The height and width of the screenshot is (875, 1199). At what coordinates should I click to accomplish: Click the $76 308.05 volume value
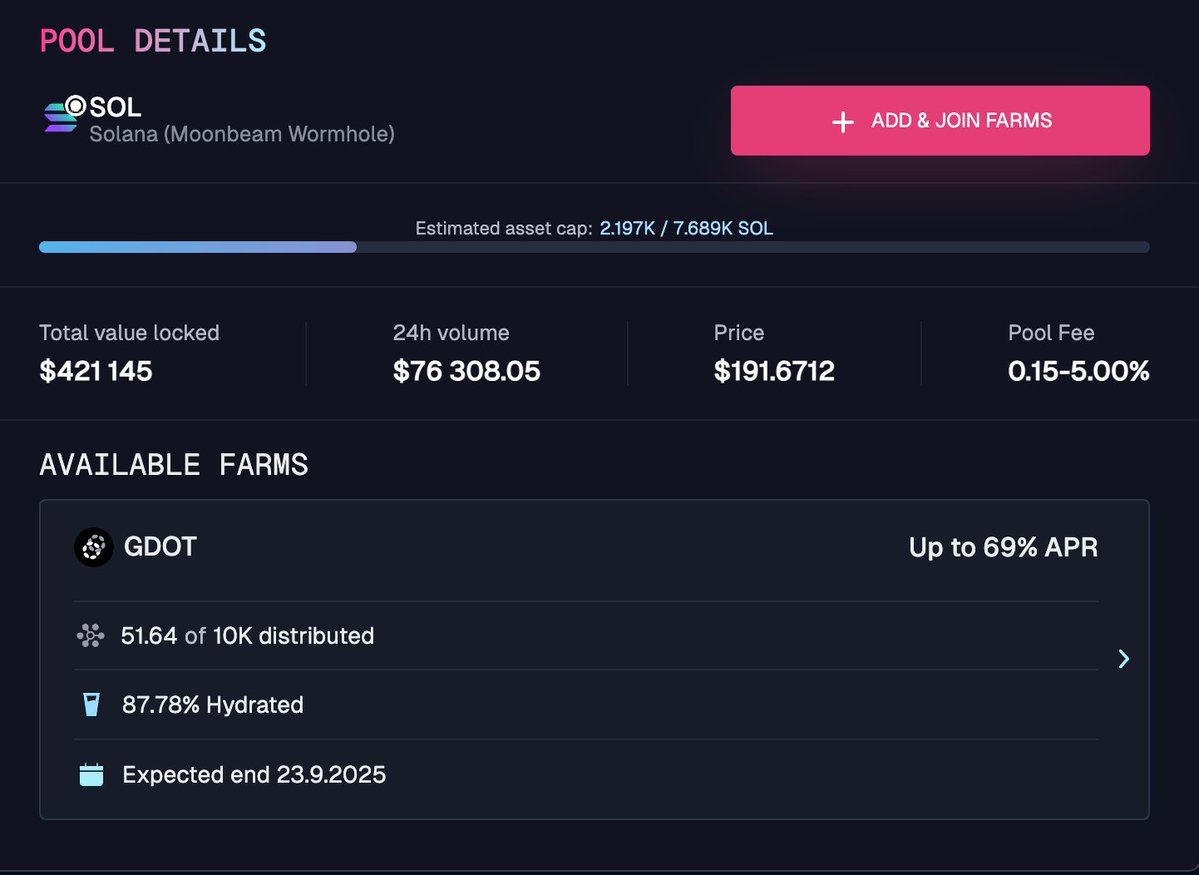[x=466, y=371]
